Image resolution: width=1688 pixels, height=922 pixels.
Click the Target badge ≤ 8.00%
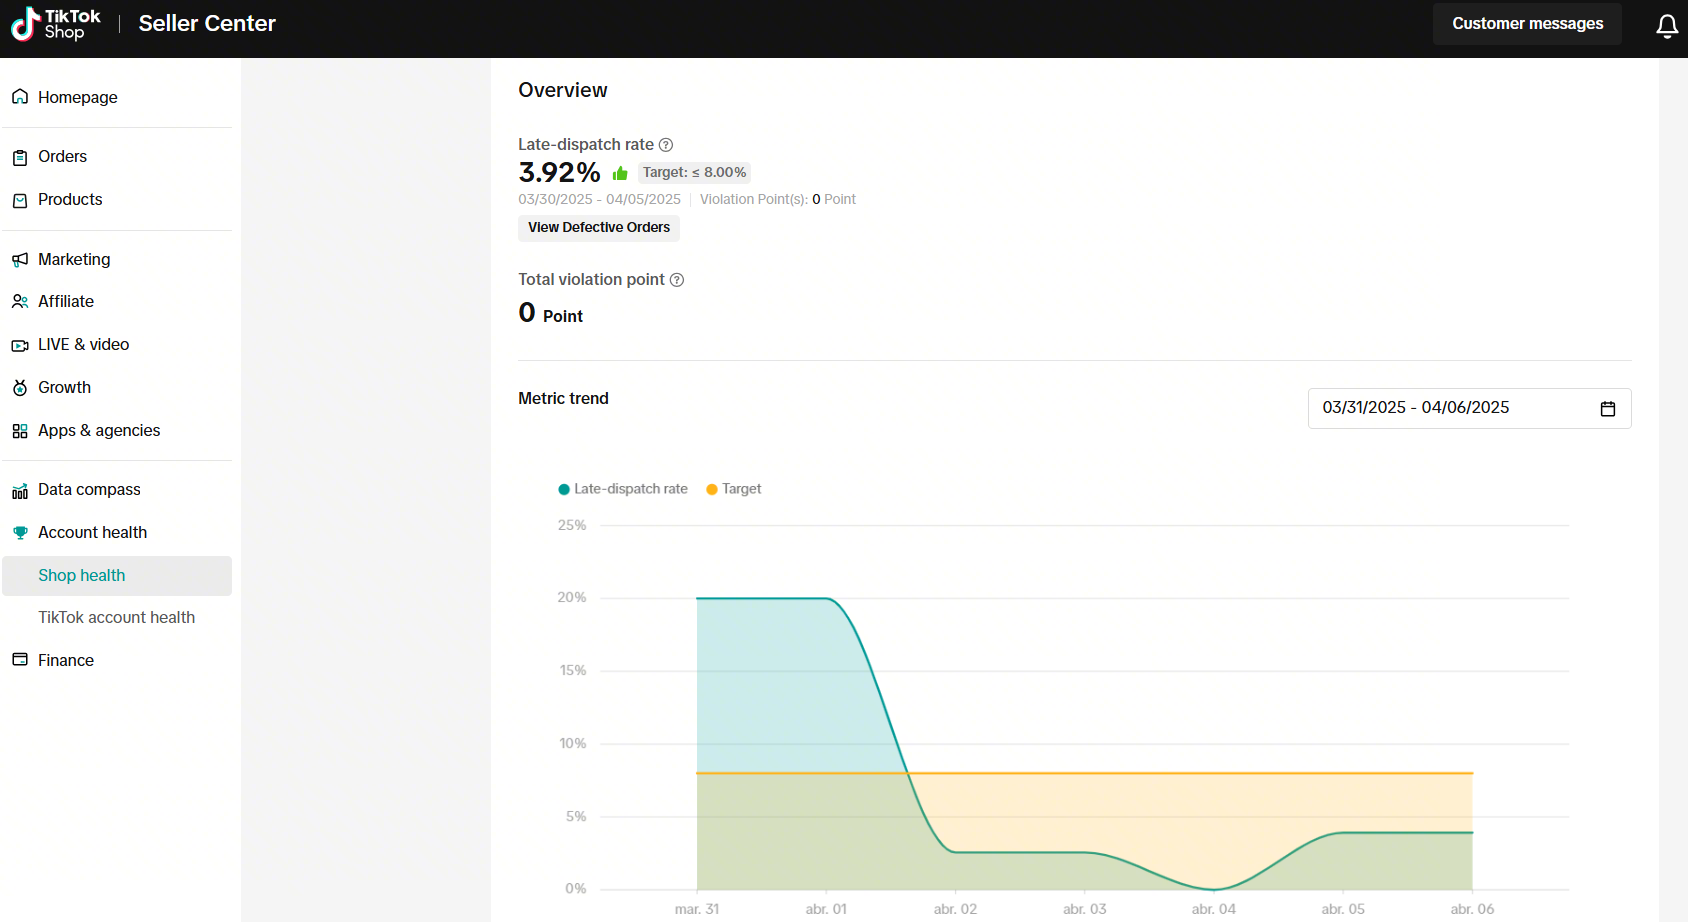(x=694, y=173)
